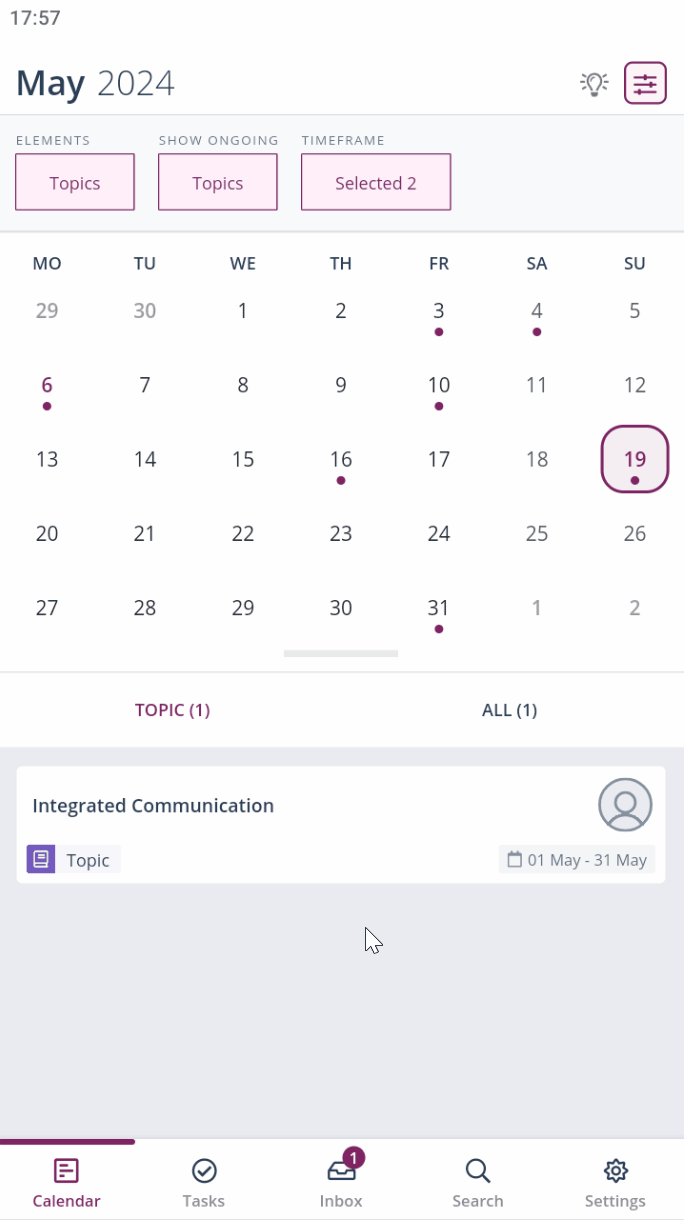Open the Search magnifier icon
684x1220 pixels.
pos(478,1171)
